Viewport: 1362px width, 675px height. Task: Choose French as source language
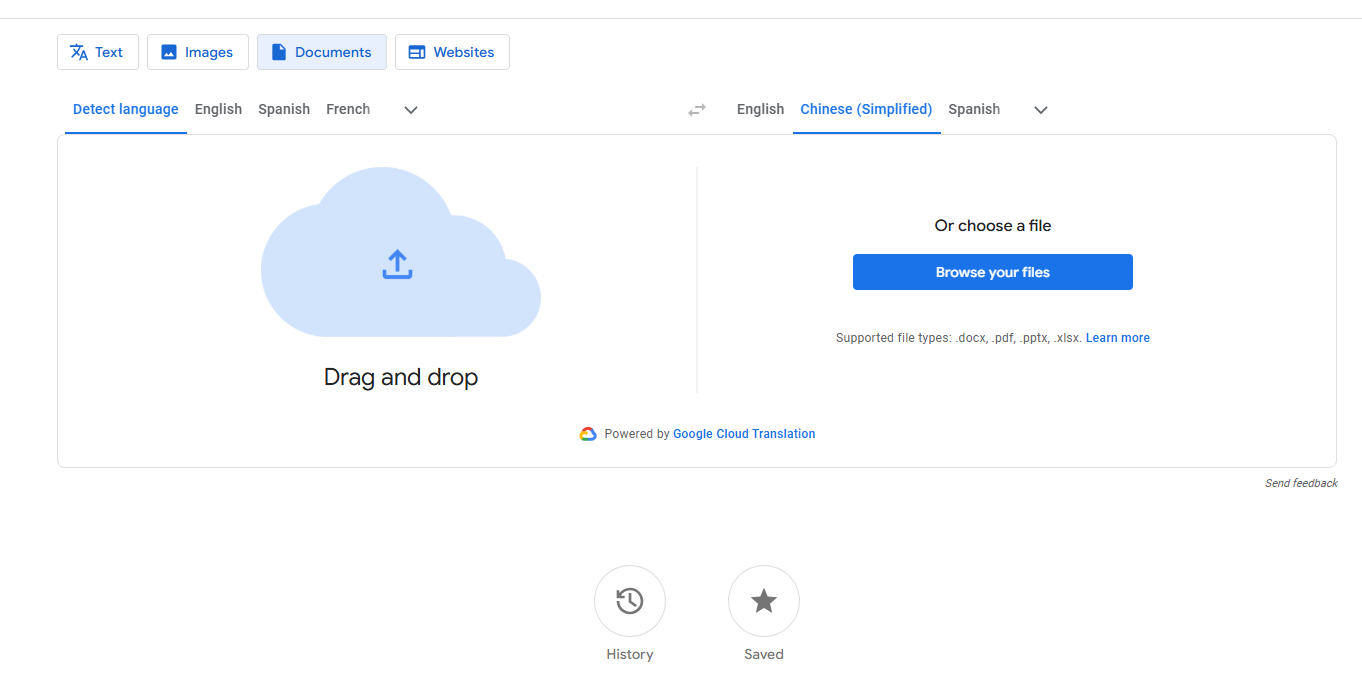(x=348, y=109)
